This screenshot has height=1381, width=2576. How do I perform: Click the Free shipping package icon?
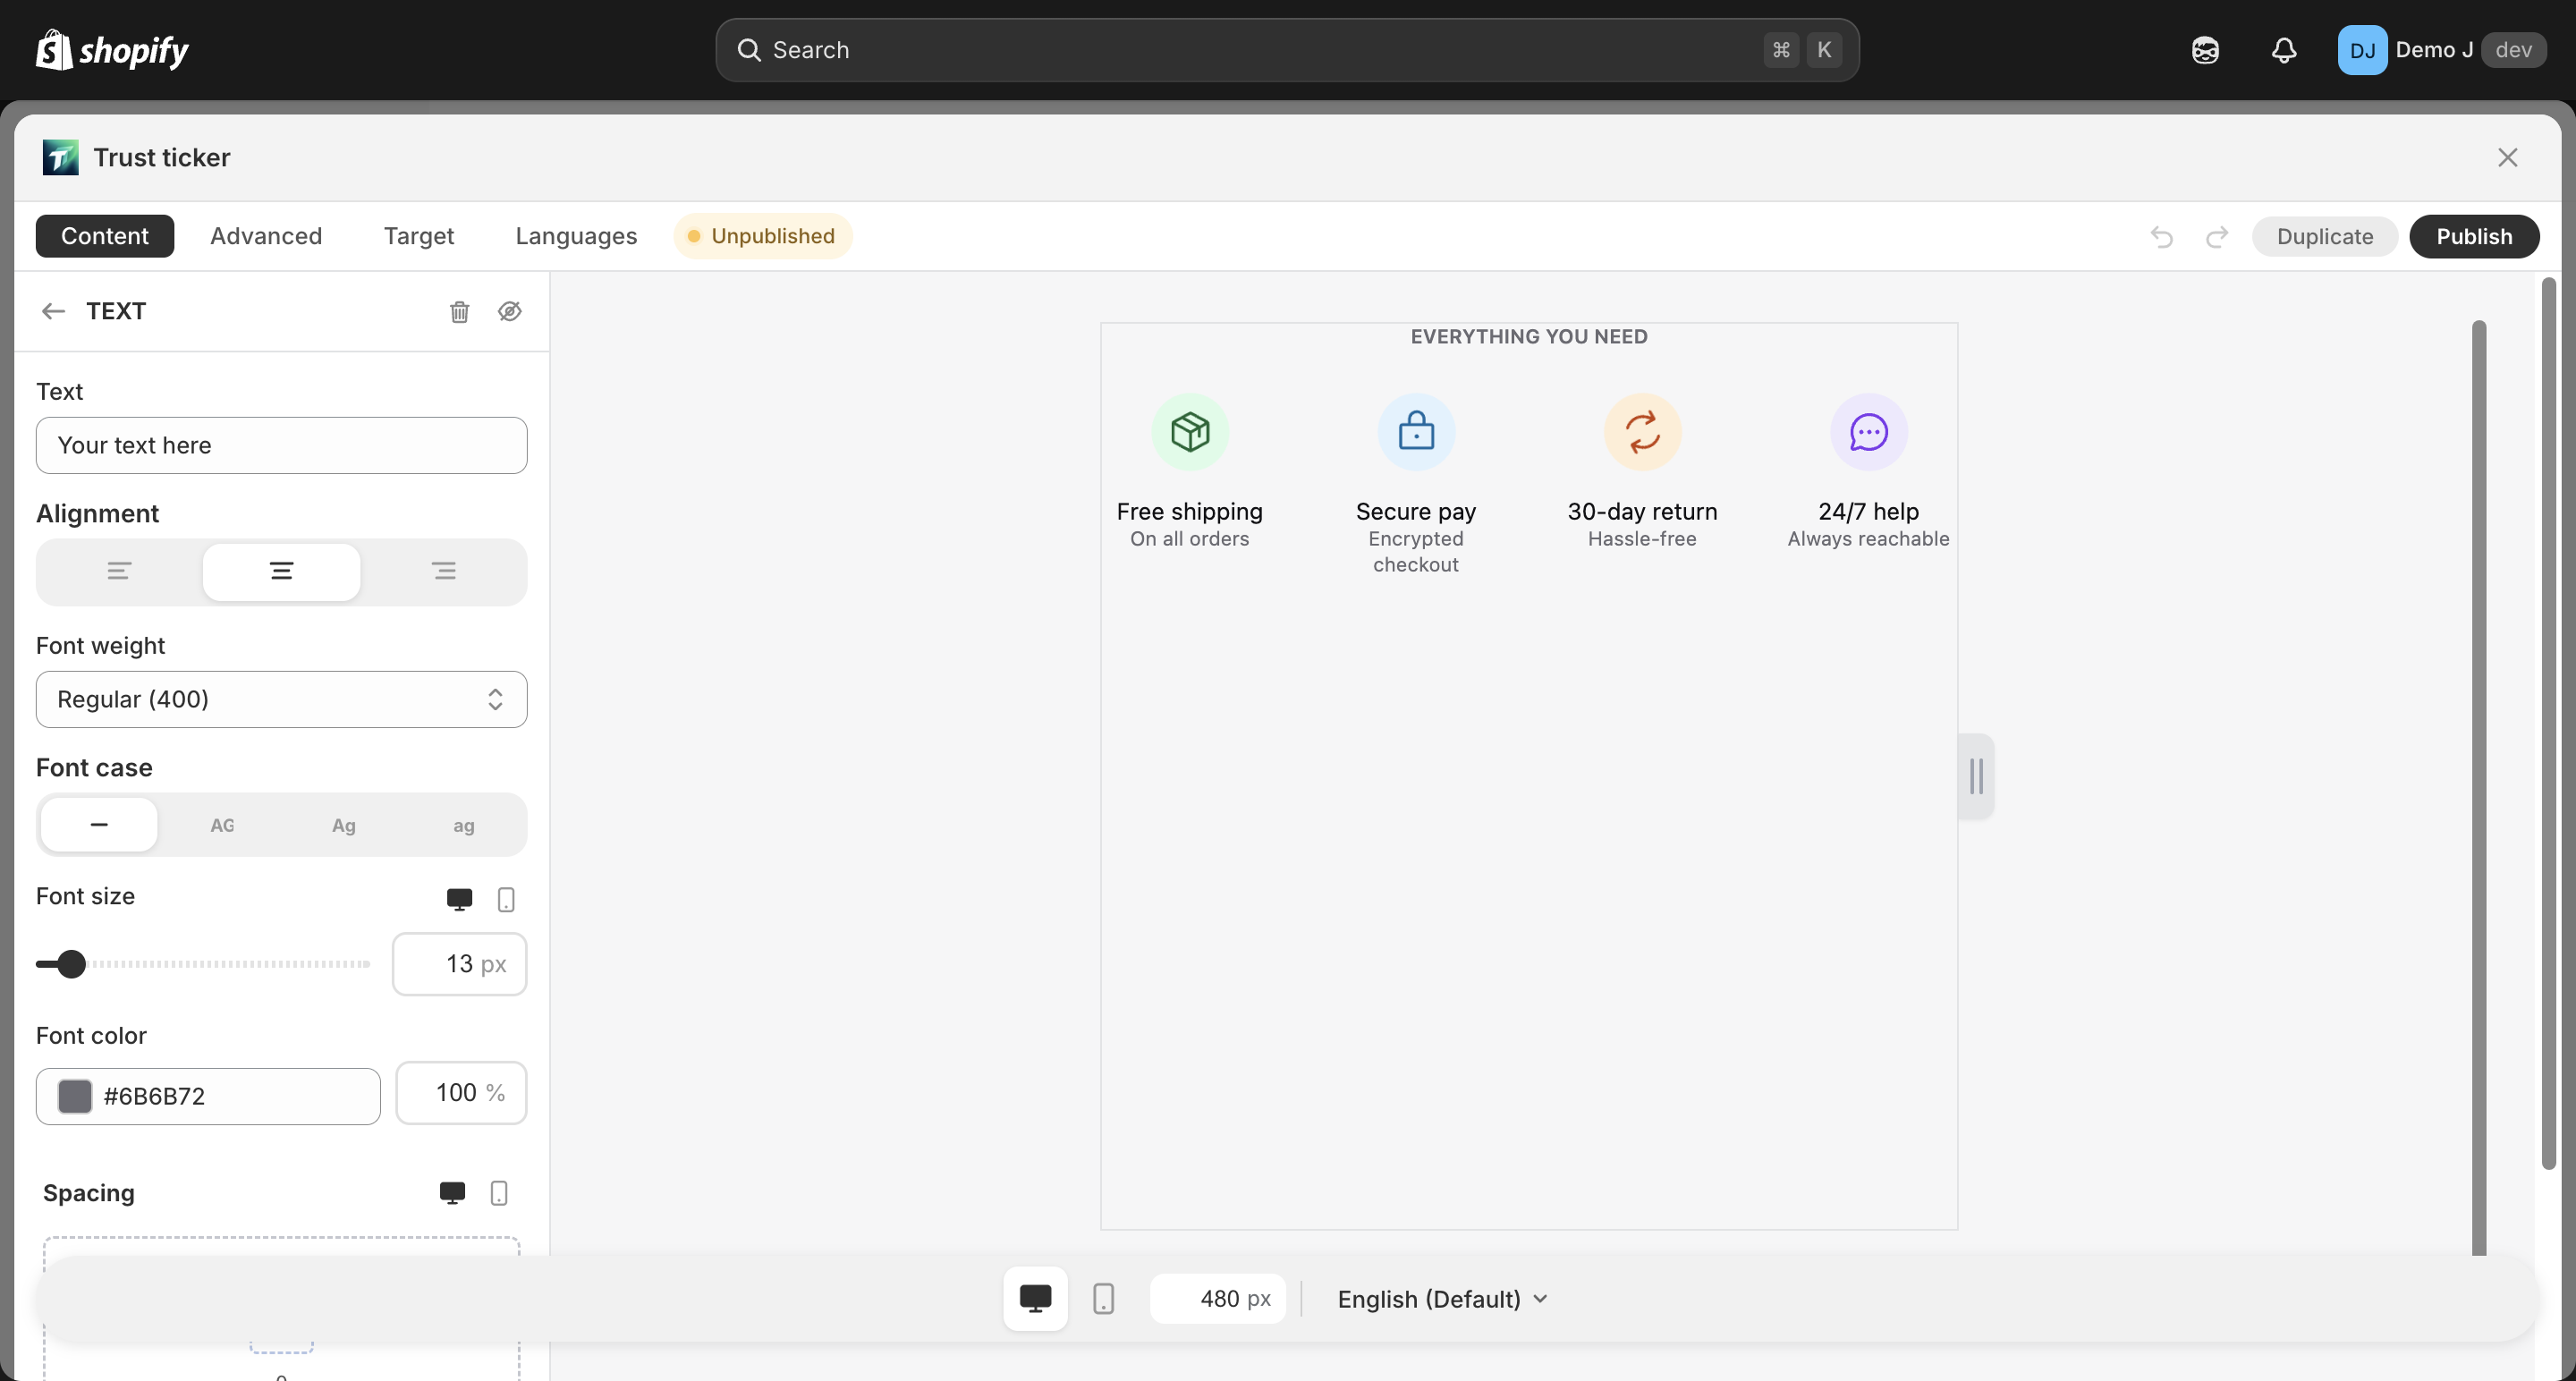pos(1190,432)
